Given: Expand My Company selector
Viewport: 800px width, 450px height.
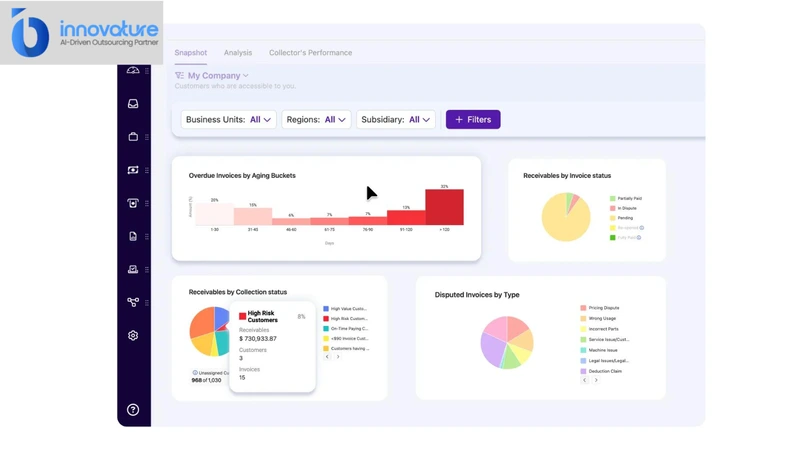Looking at the screenshot, I should (218, 76).
